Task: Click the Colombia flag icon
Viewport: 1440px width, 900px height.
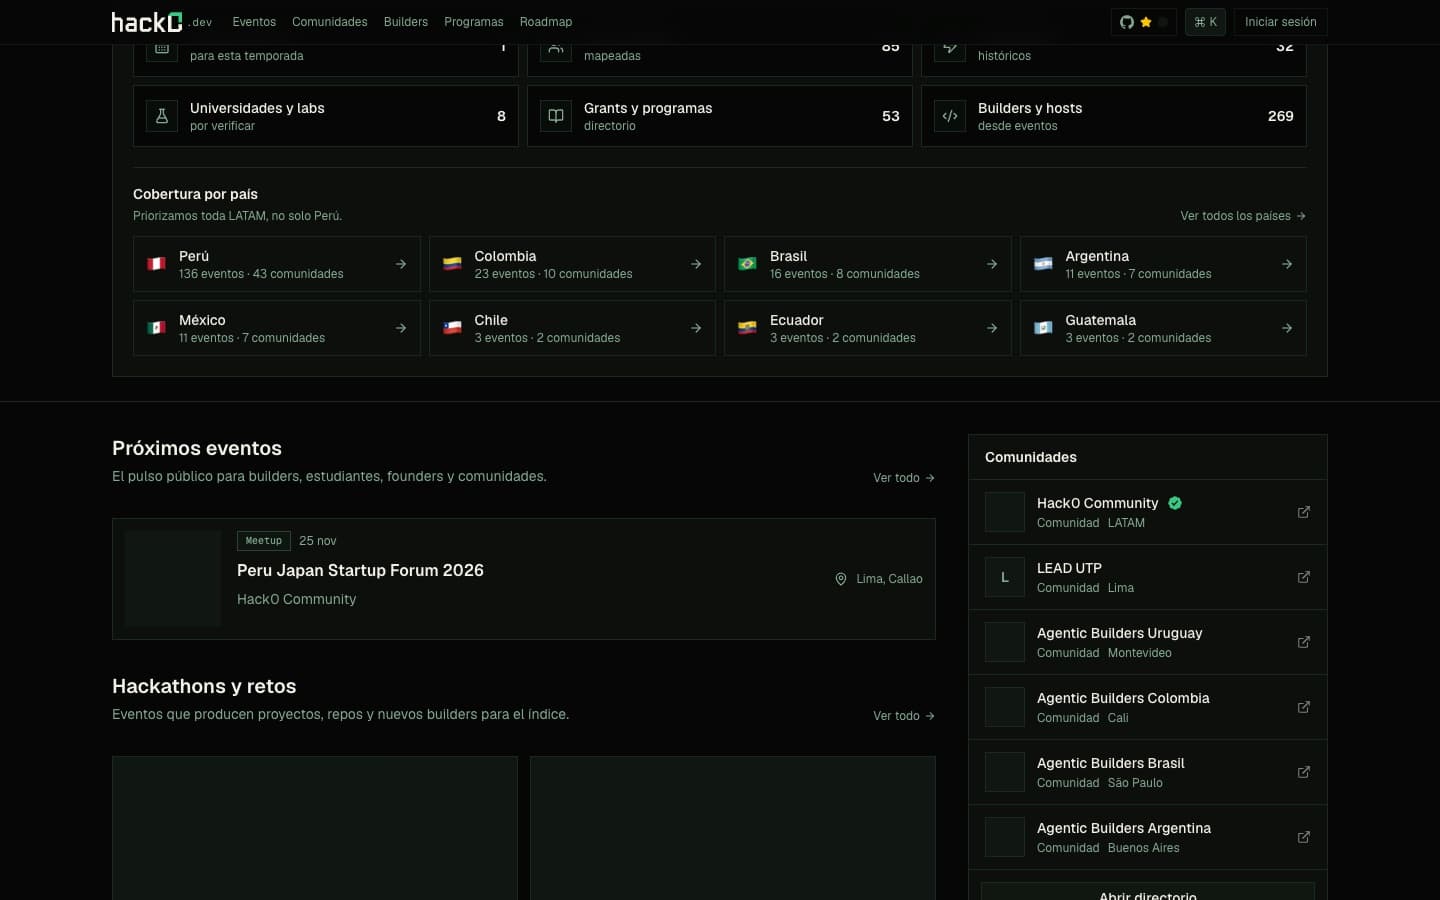Action: [x=452, y=264]
